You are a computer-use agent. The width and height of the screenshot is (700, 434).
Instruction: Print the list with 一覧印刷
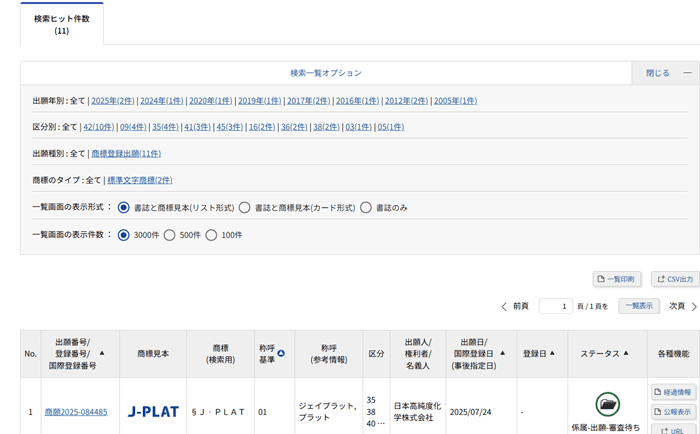[618, 279]
